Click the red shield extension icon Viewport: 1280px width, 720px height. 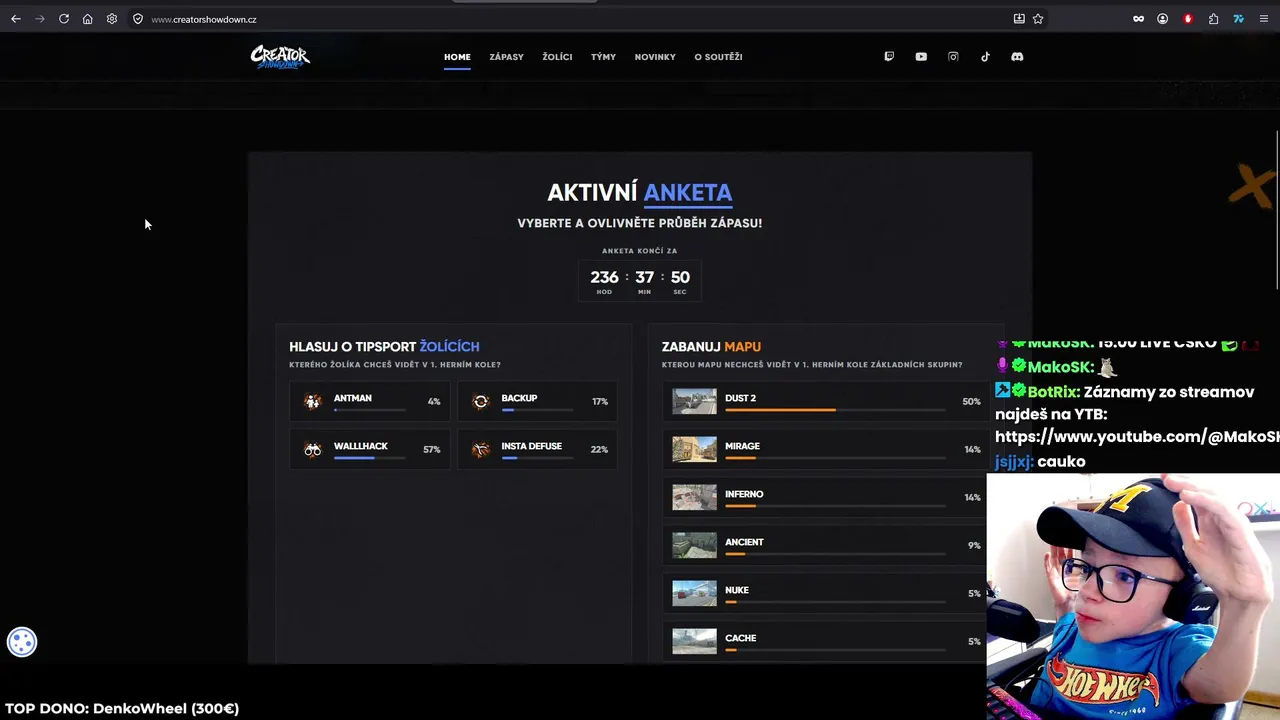(1188, 19)
